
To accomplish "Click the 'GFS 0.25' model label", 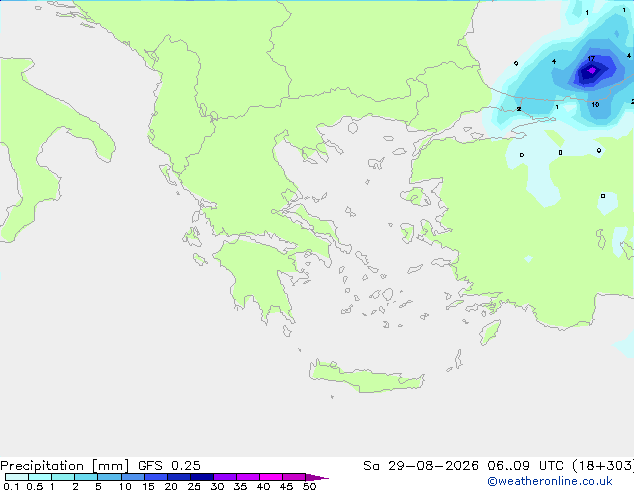I will coord(169,466).
